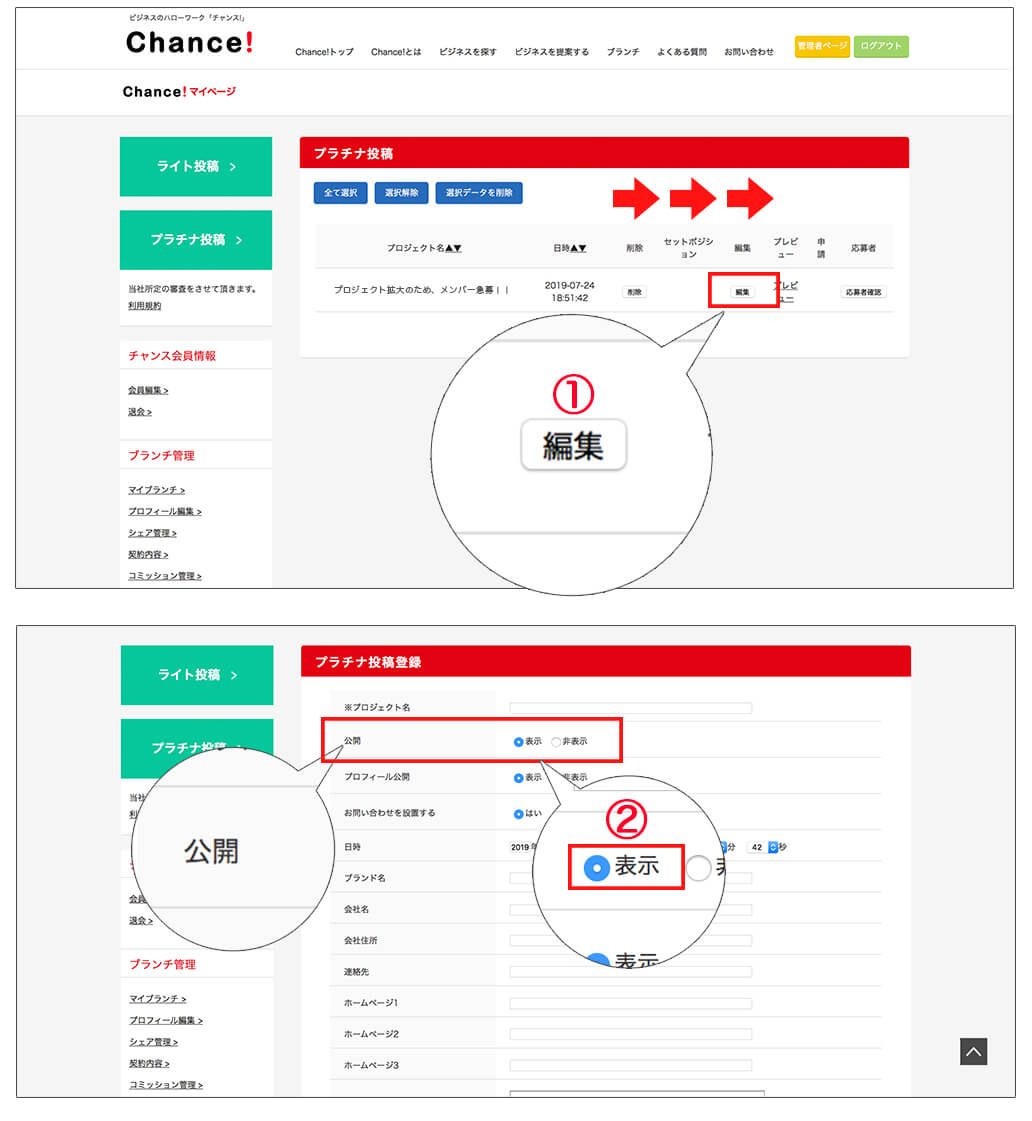1032x1121 pixels.
Task: Select 非表示 radio in the 公開 row
Action: coord(556,742)
